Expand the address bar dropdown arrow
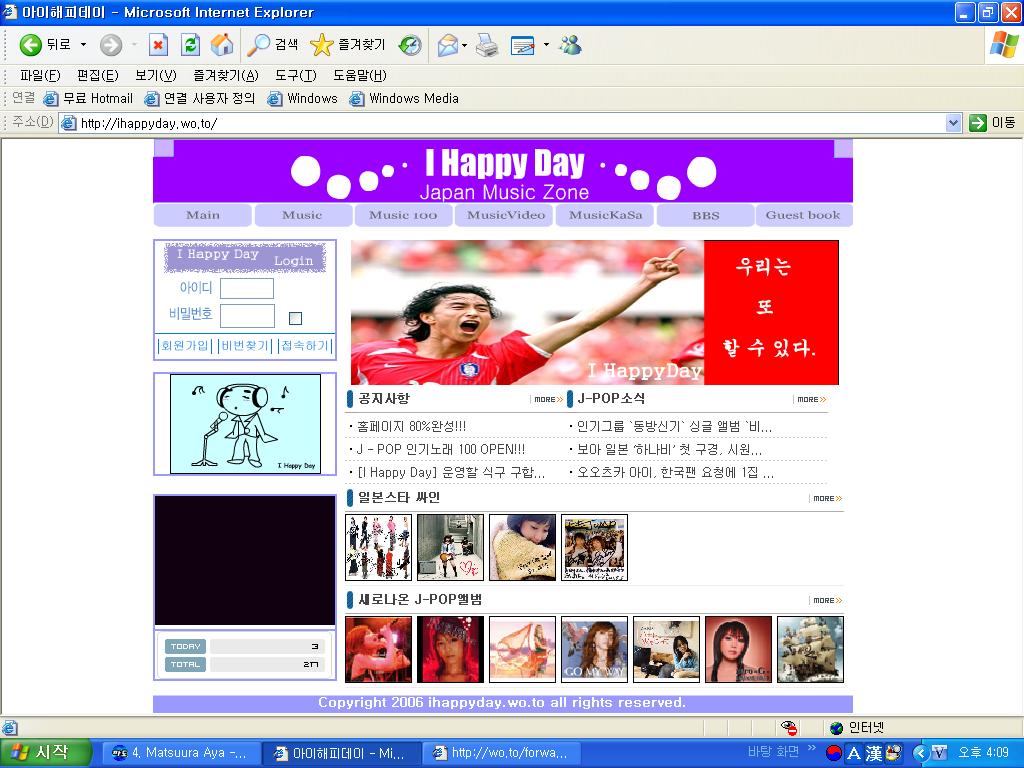This screenshot has width=1024, height=768. 953,123
